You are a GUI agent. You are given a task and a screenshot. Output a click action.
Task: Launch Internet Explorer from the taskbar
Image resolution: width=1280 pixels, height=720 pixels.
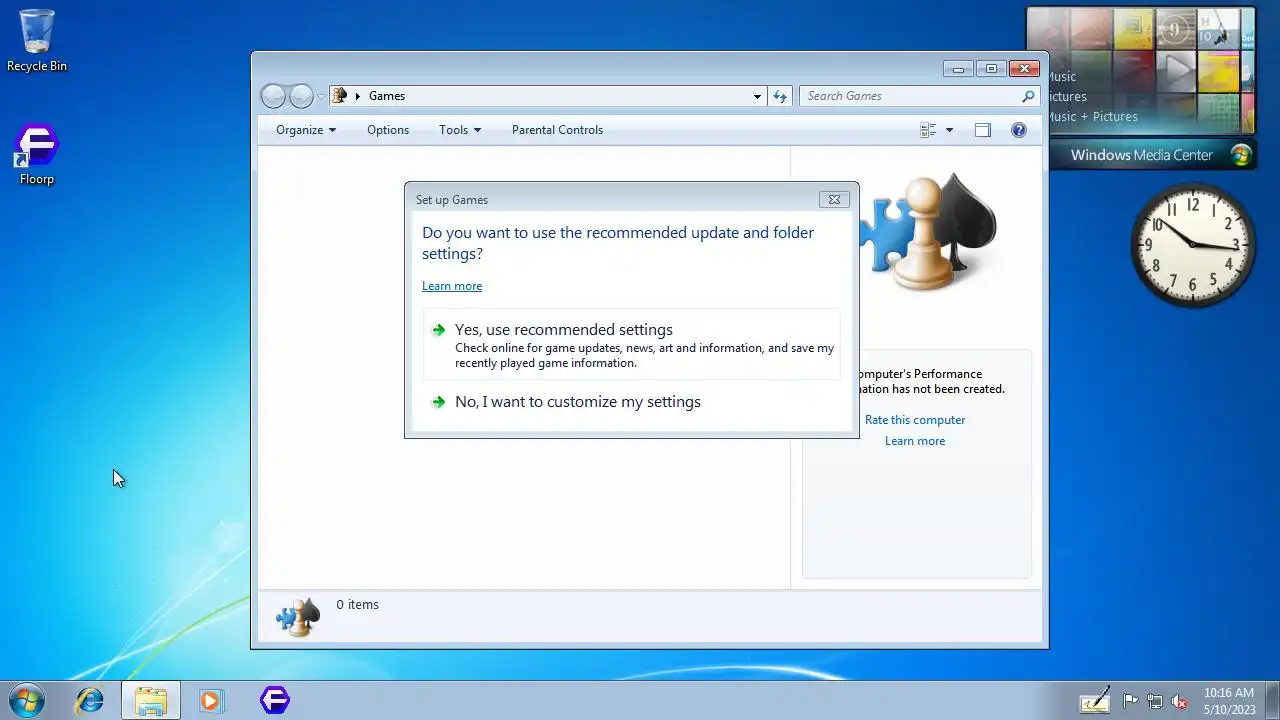coord(90,700)
